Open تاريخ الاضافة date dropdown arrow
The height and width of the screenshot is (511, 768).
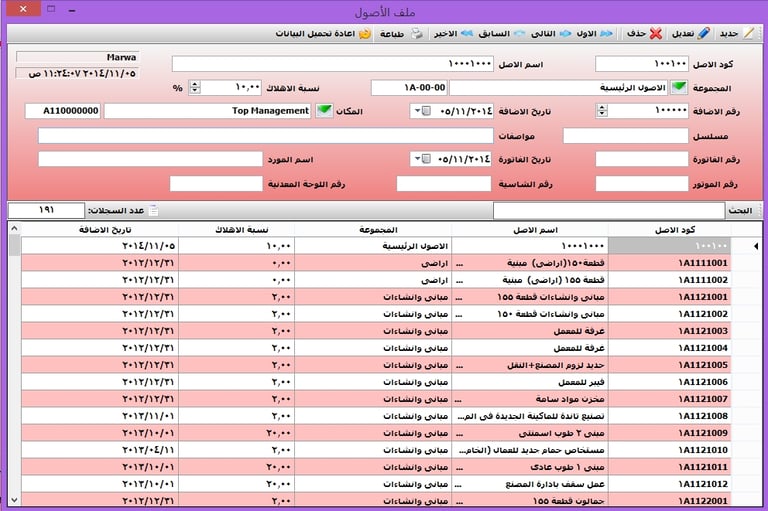(417, 111)
